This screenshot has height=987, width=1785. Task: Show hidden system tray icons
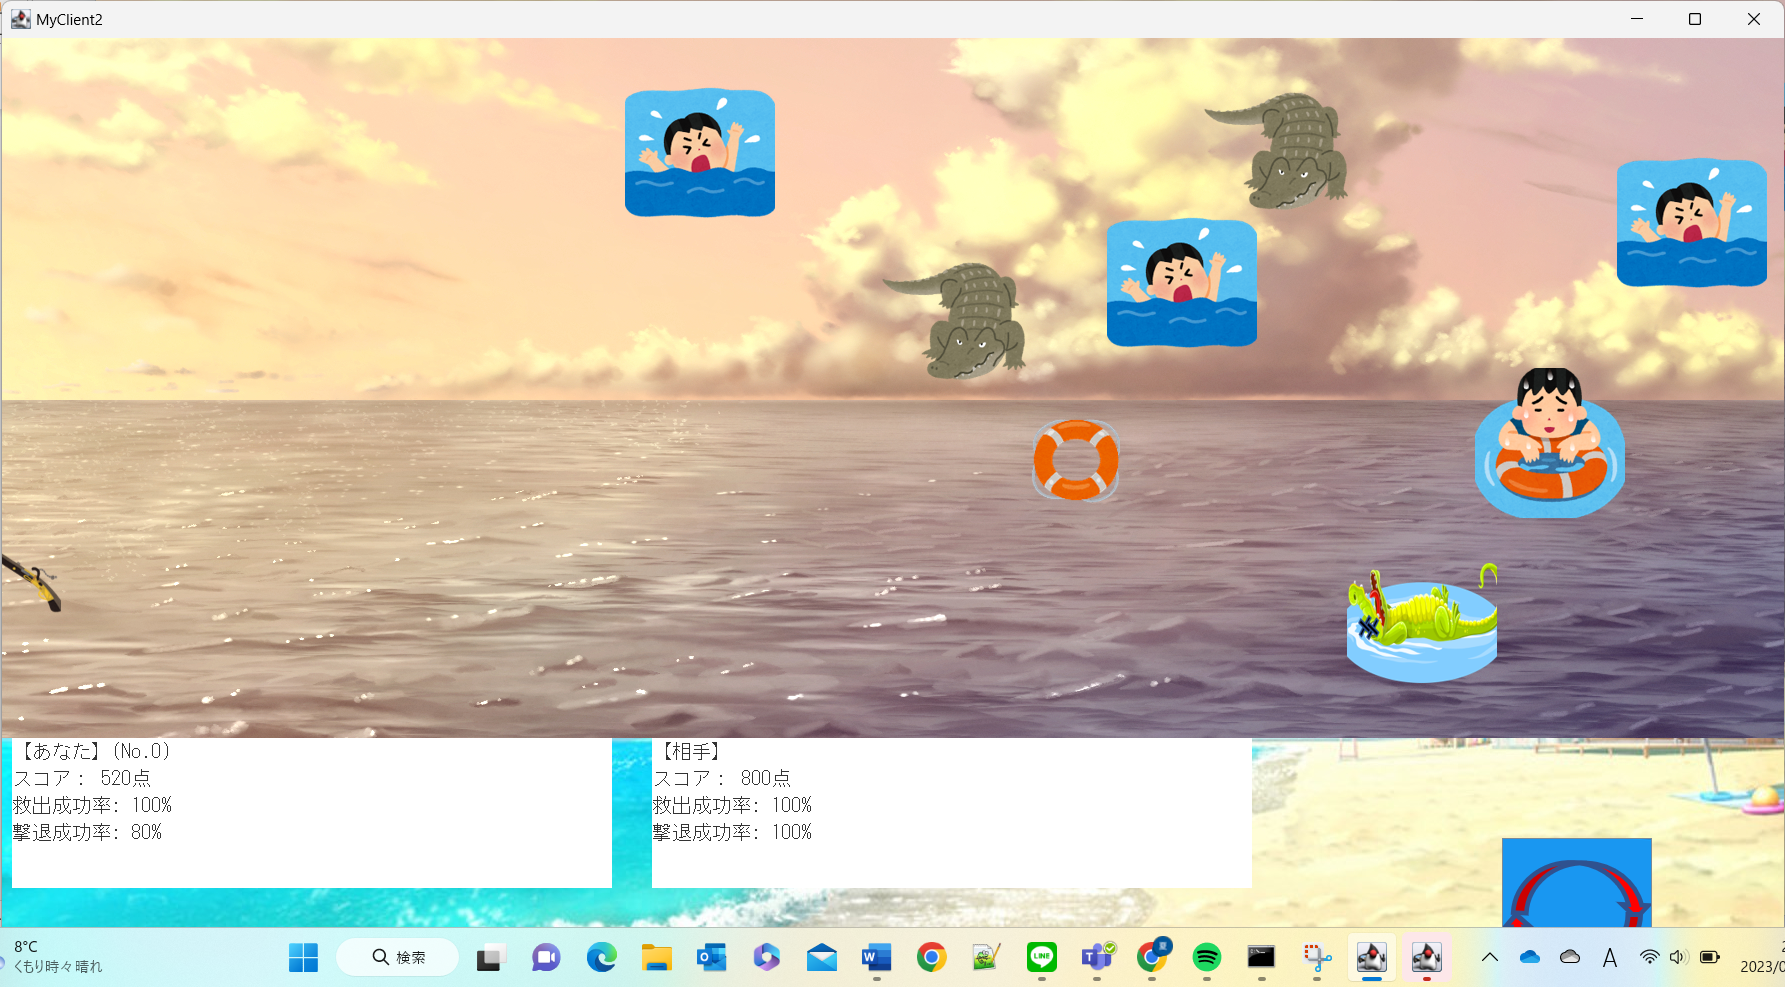(x=1489, y=958)
